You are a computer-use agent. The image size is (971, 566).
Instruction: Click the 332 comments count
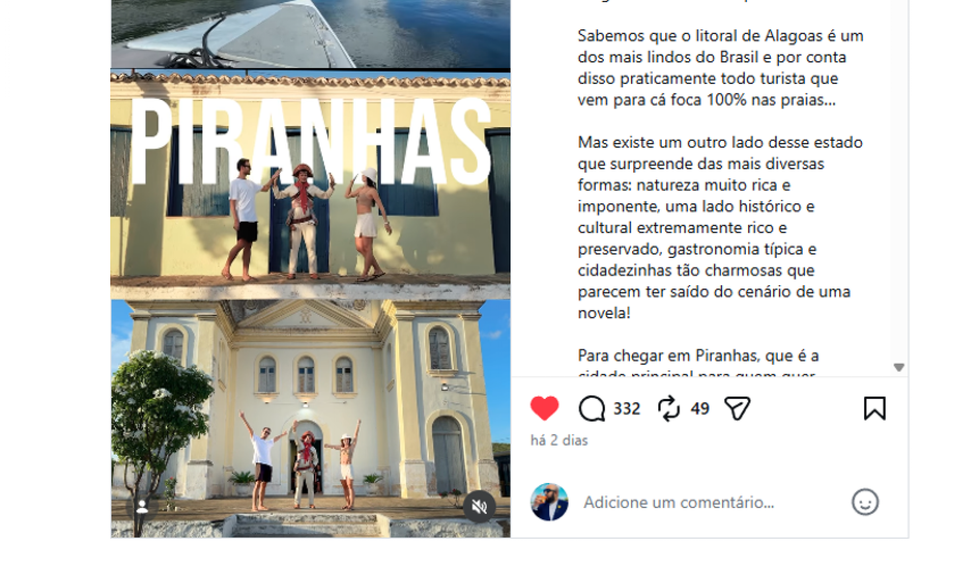[627, 409]
